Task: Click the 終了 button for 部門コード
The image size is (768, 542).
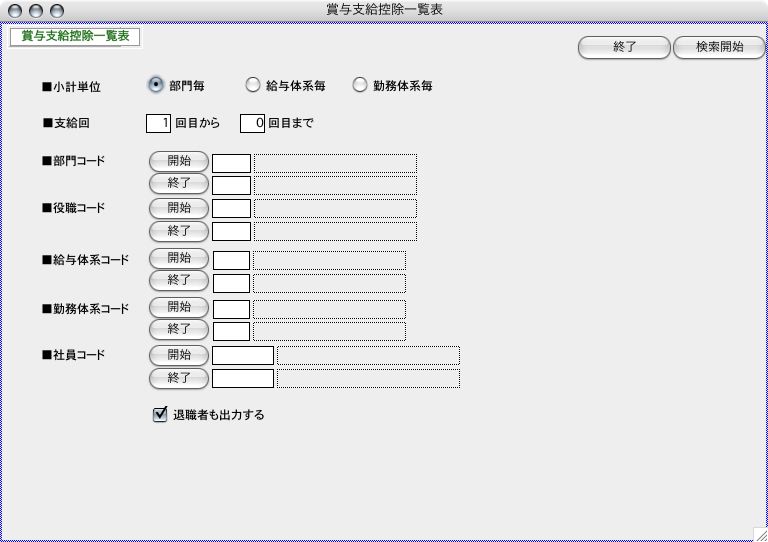Action: pyautogui.click(x=179, y=184)
